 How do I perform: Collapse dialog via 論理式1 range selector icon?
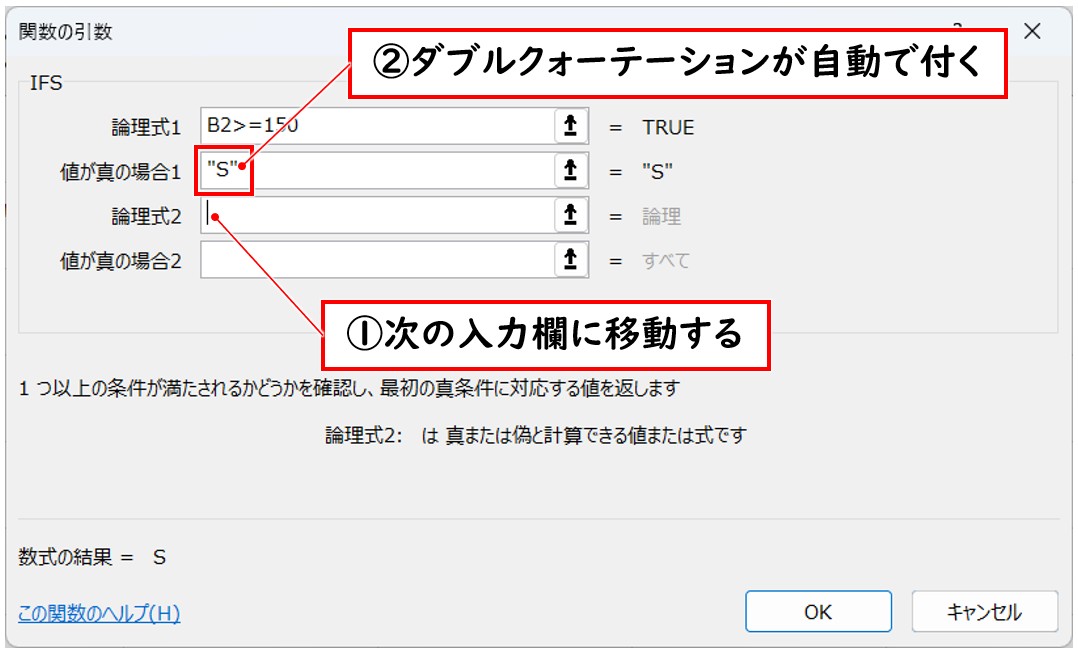tap(571, 126)
